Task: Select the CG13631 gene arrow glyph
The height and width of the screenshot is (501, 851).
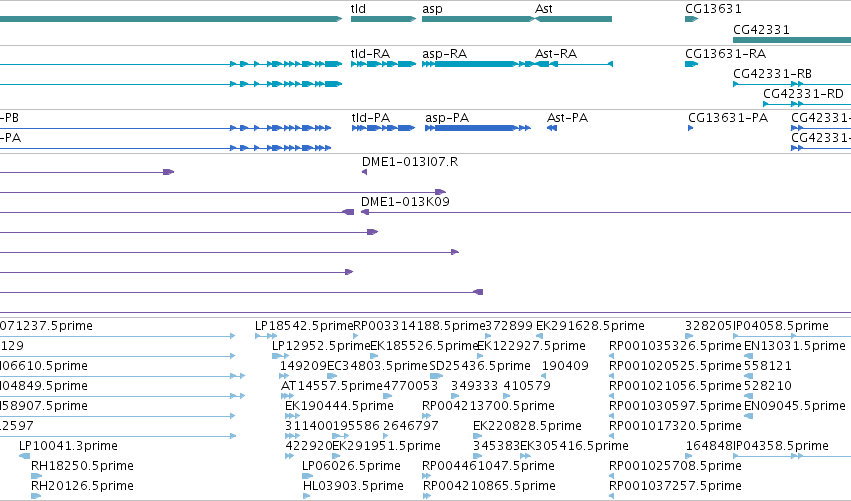Action: click(691, 19)
